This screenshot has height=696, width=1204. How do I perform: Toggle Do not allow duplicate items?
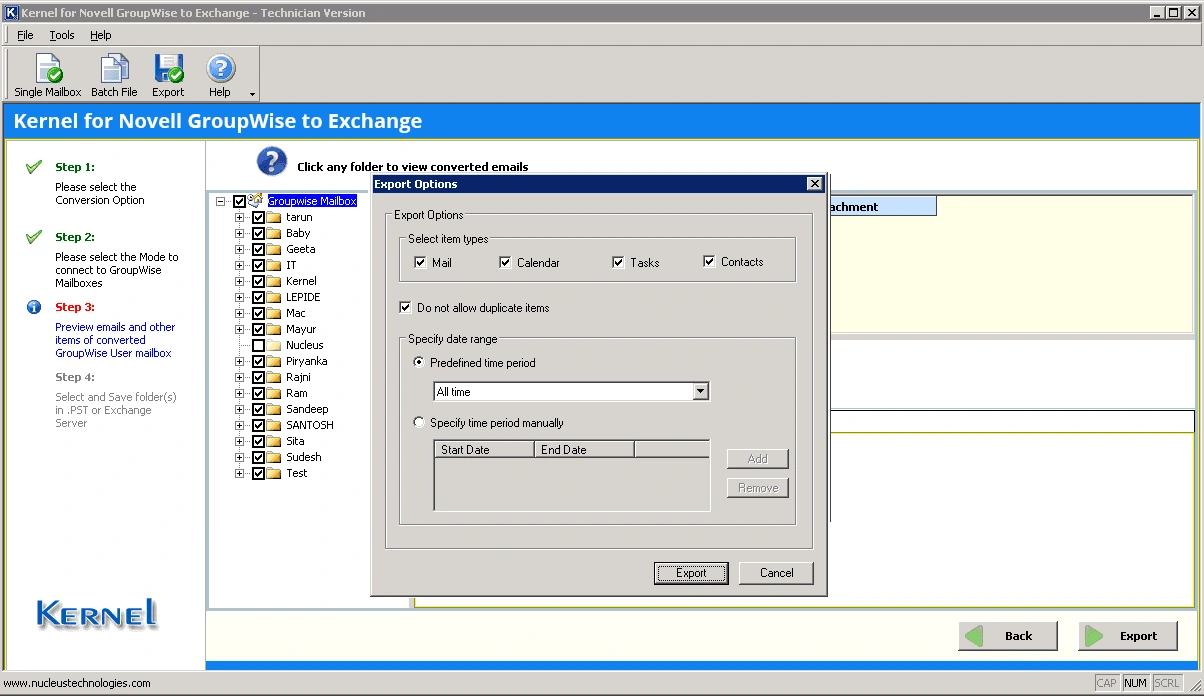coord(405,308)
